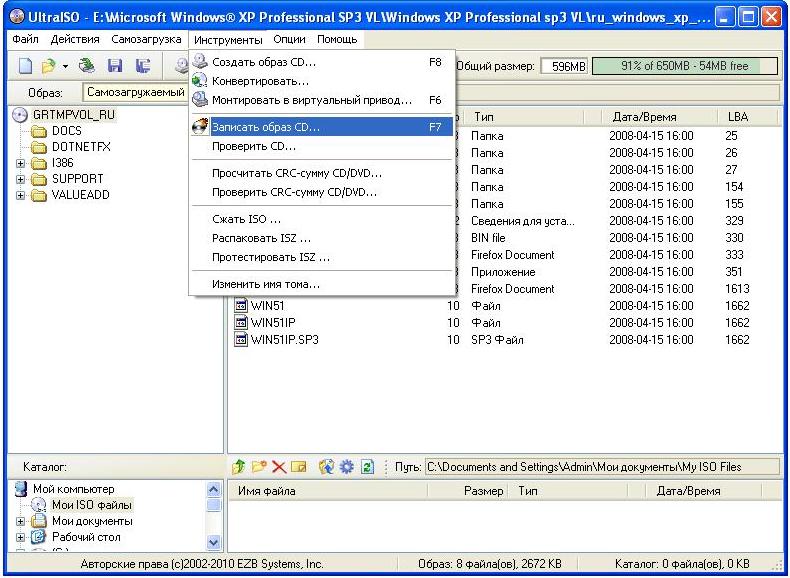Click the Rename icon in the Каталог toolbar
Screen dimensions: 790x578
click(x=299, y=467)
